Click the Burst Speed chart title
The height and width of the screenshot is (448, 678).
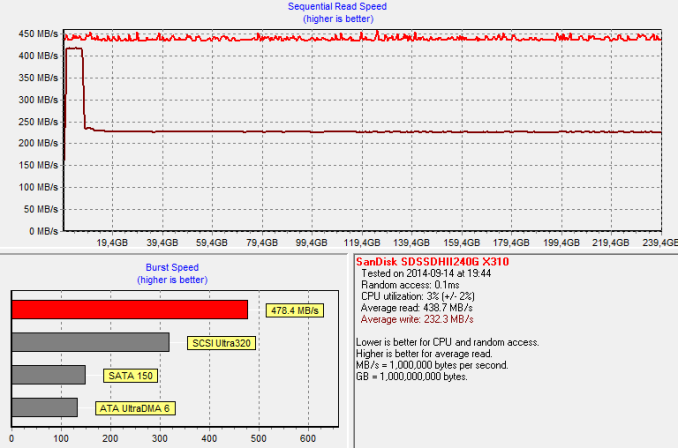click(x=172, y=268)
